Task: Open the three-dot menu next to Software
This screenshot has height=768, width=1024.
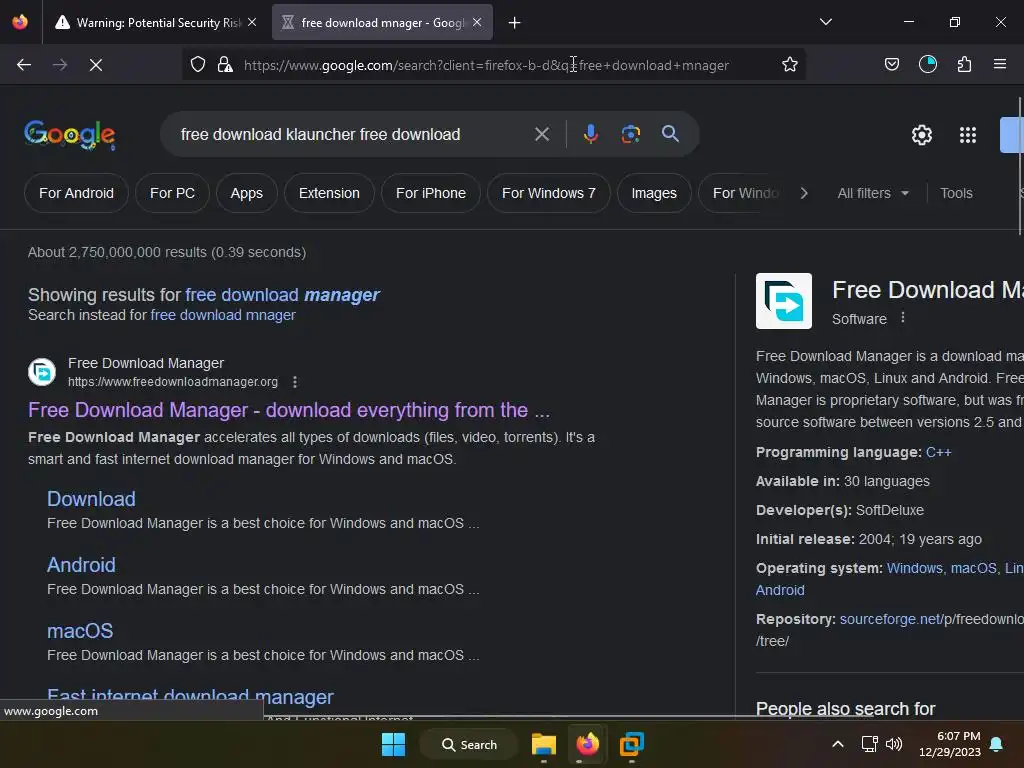Action: [903, 317]
